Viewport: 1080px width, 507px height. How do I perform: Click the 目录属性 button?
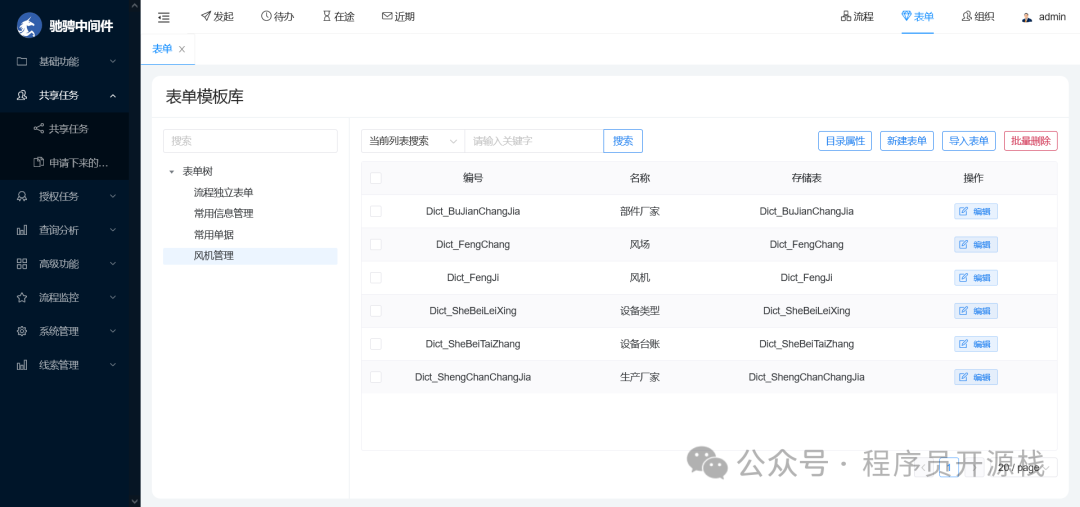845,141
